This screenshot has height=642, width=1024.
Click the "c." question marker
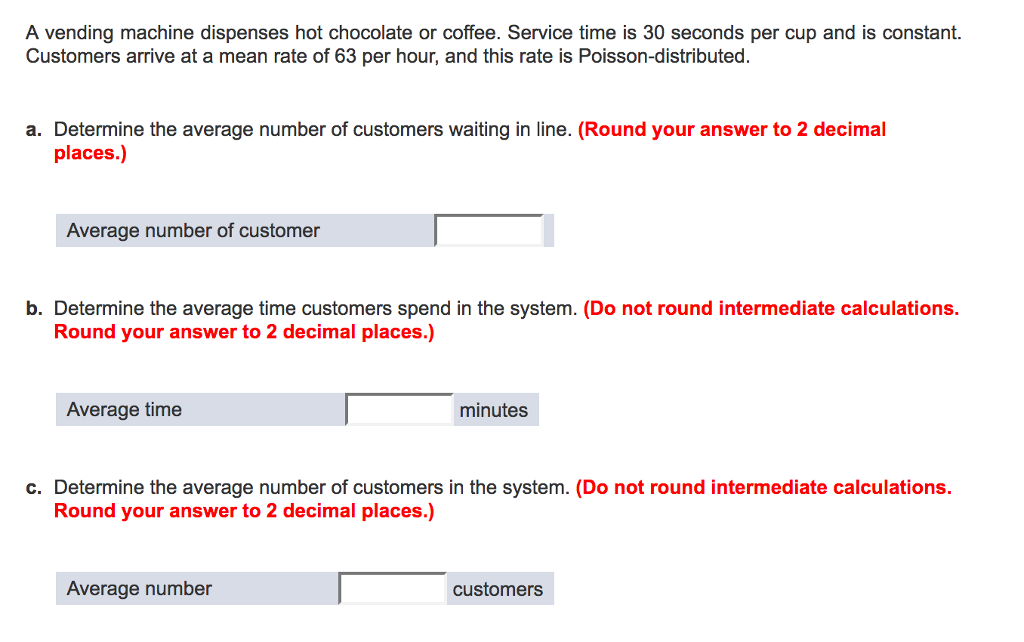coord(34,488)
